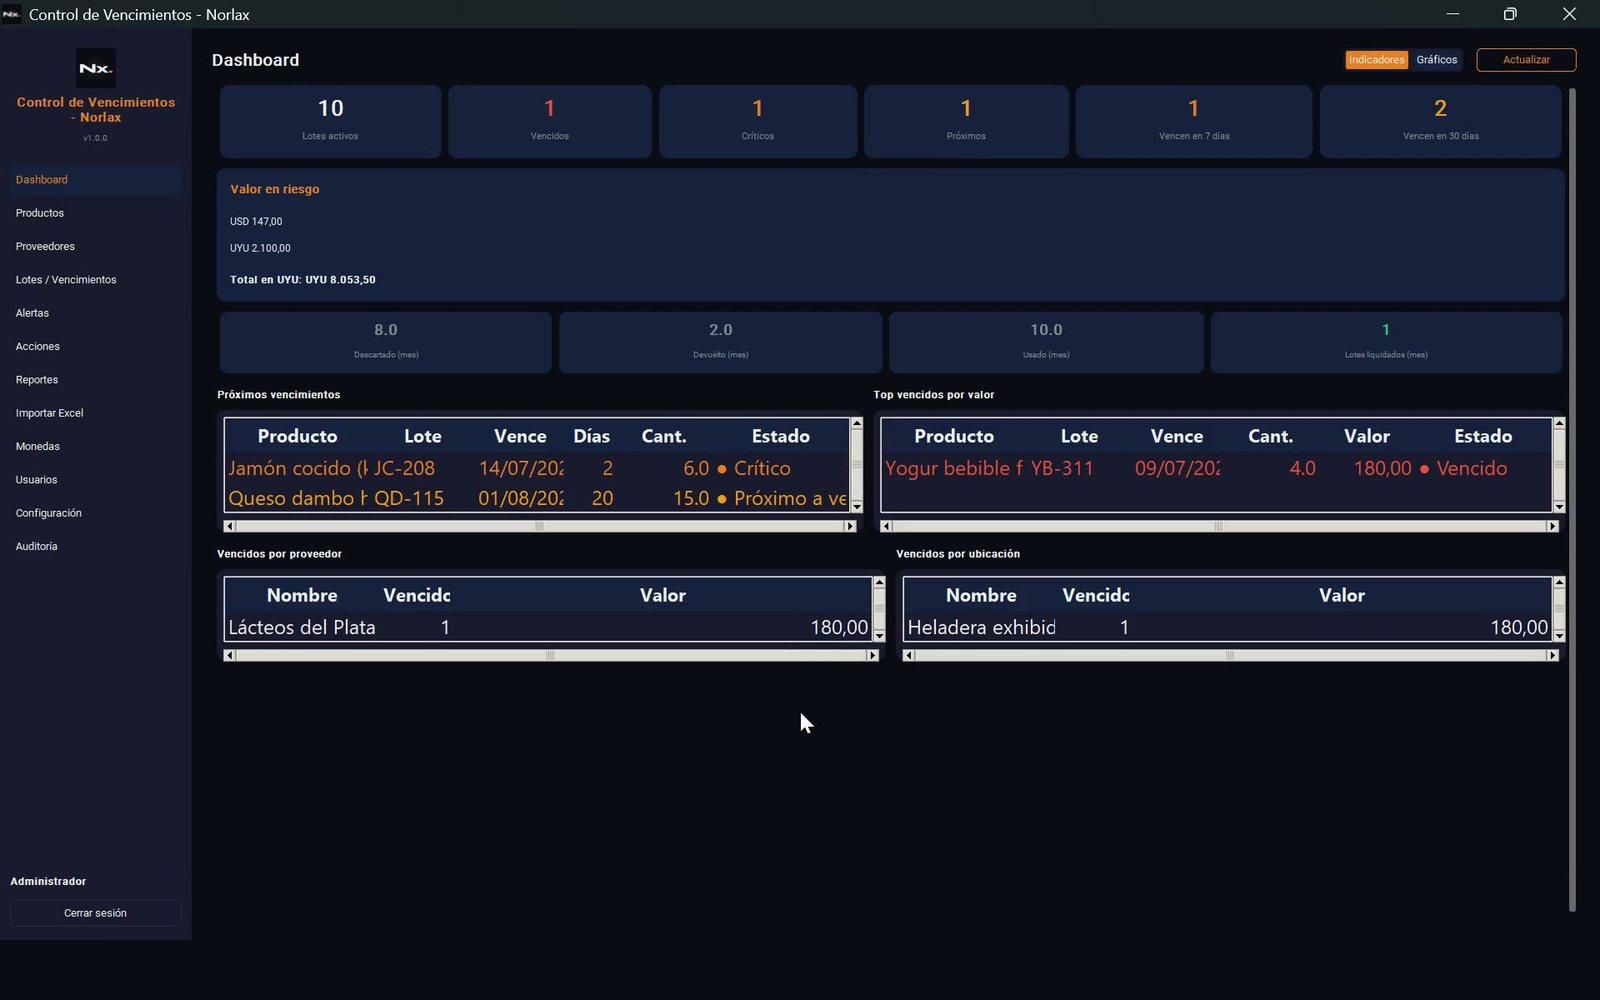Click Valor header in Top vencidos table
The height and width of the screenshot is (1000, 1600).
pyautogui.click(x=1367, y=436)
